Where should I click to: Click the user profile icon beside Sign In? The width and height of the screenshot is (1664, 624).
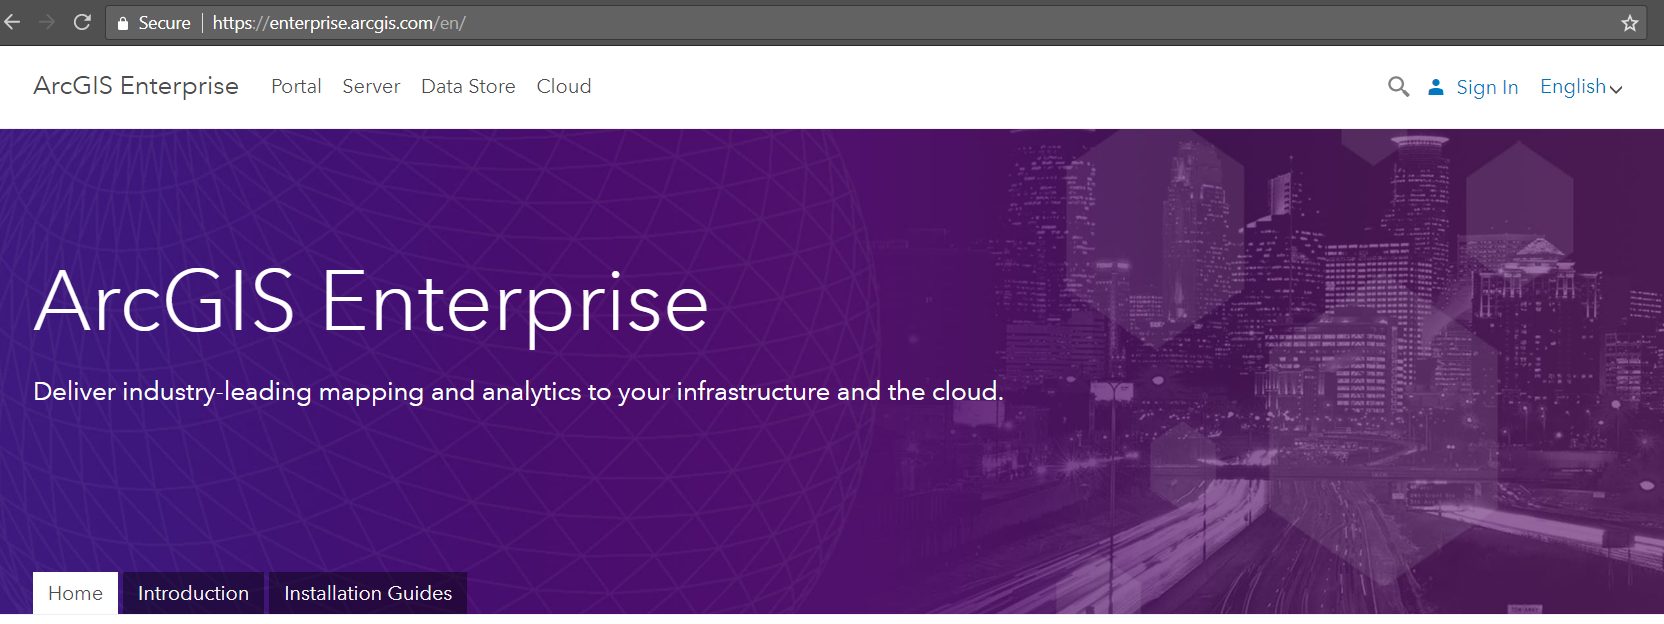(x=1436, y=87)
